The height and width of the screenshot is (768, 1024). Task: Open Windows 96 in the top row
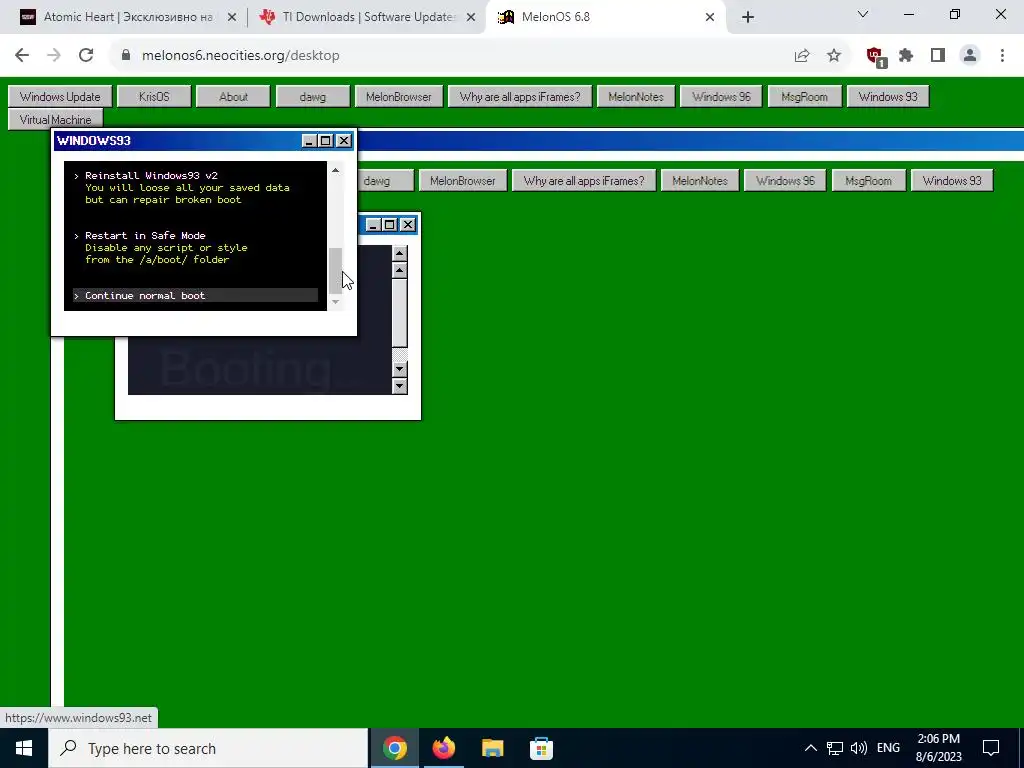[721, 97]
